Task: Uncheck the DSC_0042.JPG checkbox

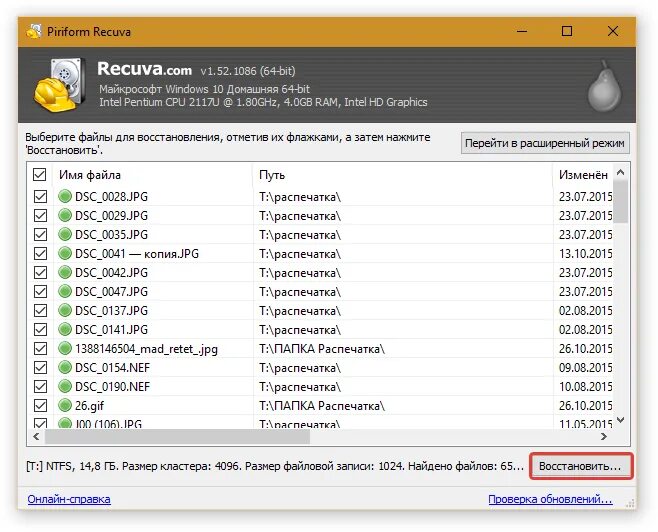Action: [40, 273]
